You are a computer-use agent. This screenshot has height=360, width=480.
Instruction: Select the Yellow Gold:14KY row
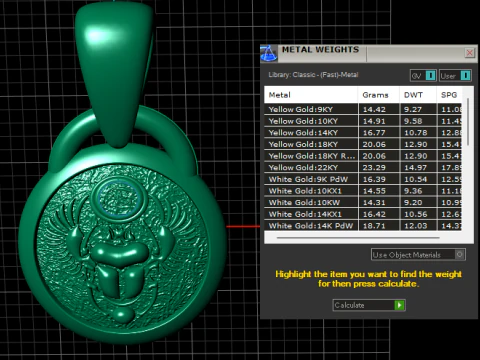click(363, 133)
